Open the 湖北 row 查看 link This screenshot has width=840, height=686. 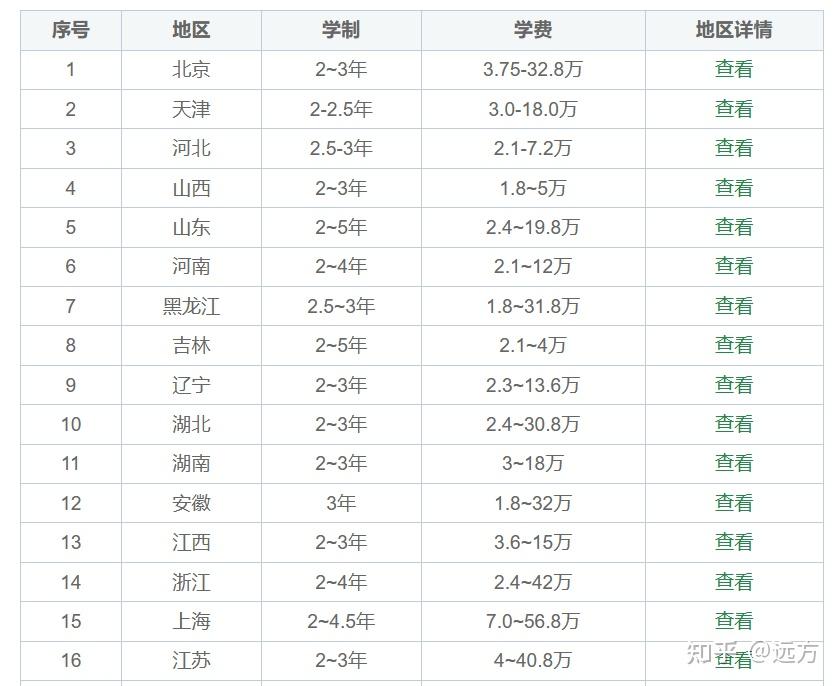point(733,424)
